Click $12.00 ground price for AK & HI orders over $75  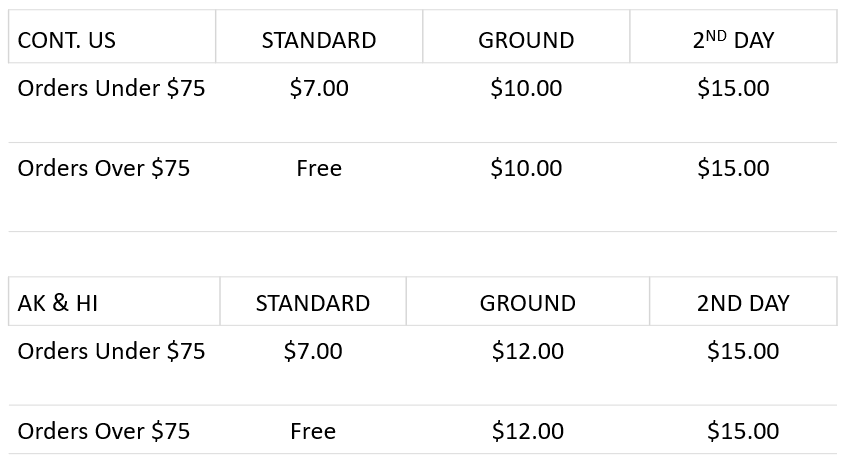[528, 431]
